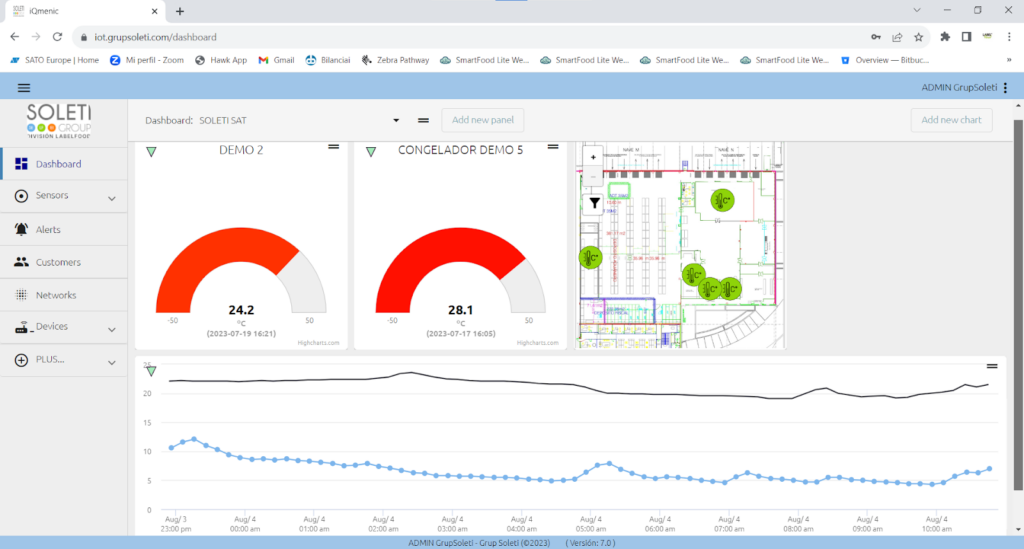
Task: Expand the Sensors sidebar section
Action: point(111,197)
